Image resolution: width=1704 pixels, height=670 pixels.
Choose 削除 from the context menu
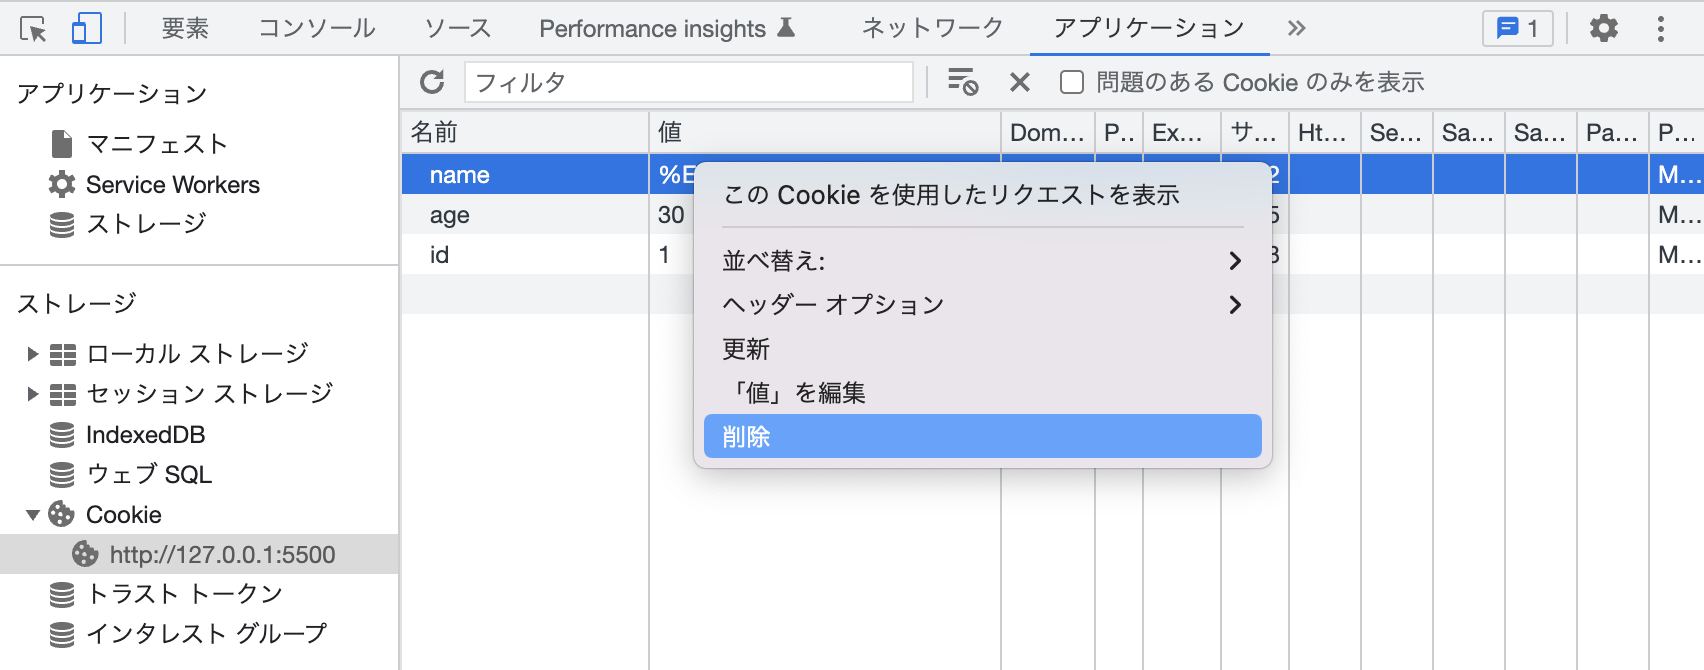click(982, 437)
